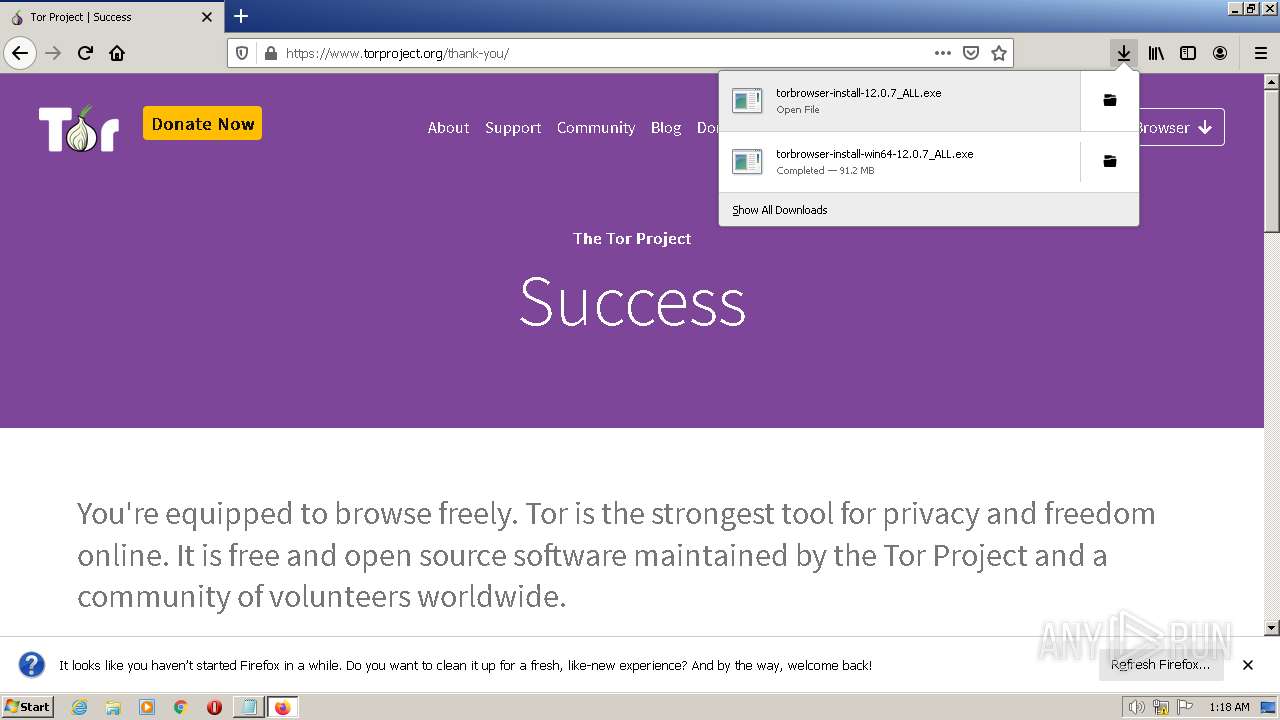This screenshot has height=720, width=1280.
Task: Show site security padlock info
Action: (270, 53)
